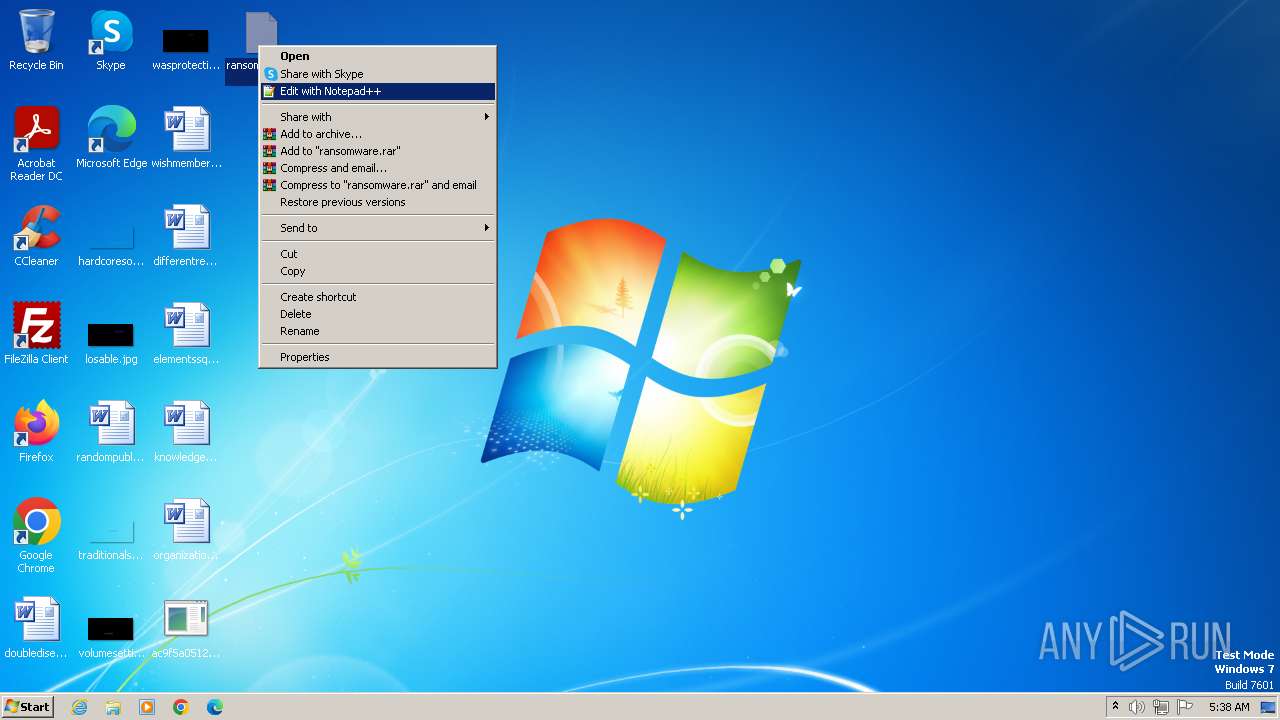The width and height of the screenshot is (1280, 720).
Task: Select the Firefox desktop shortcut
Action: [x=36, y=431]
